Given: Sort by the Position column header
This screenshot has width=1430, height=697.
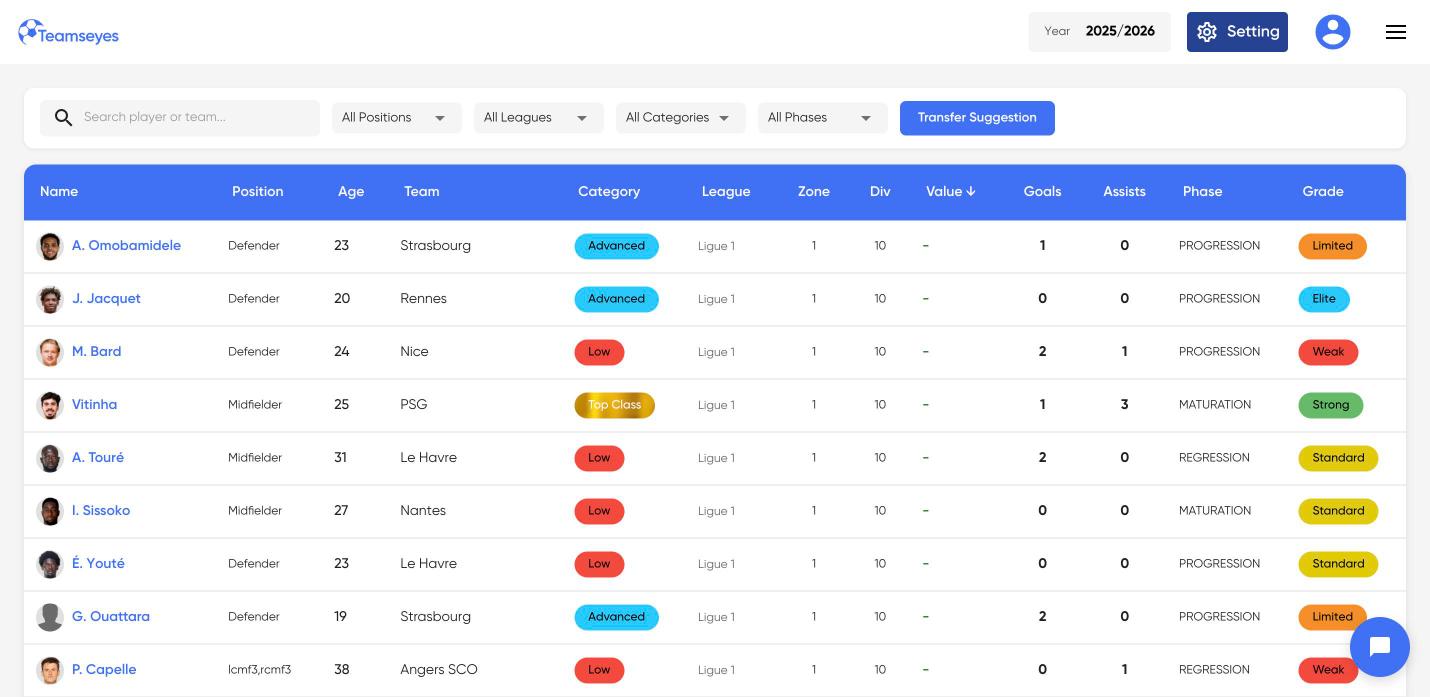Looking at the screenshot, I should click(x=258, y=192).
